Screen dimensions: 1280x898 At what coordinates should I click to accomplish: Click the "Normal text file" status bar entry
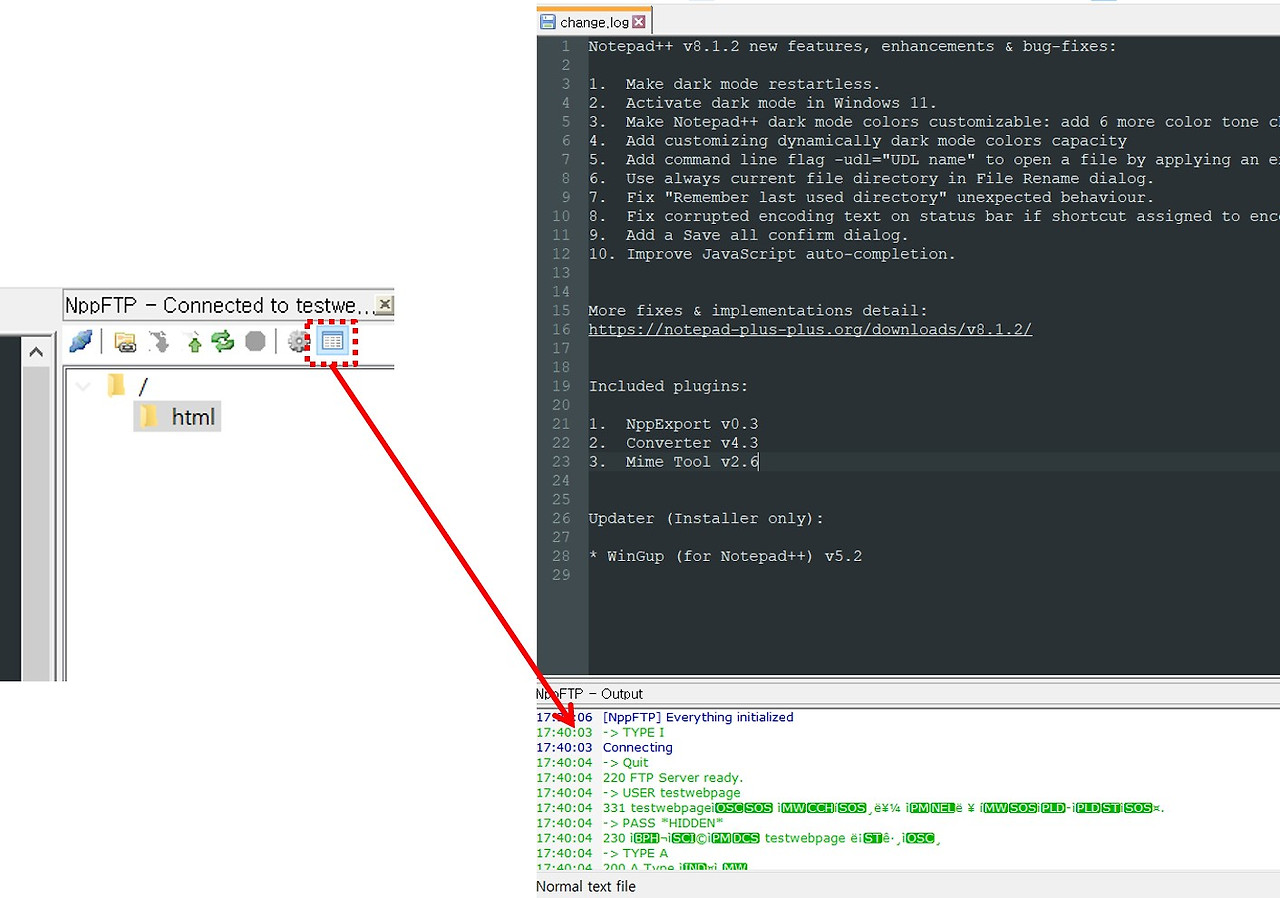pos(586,886)
